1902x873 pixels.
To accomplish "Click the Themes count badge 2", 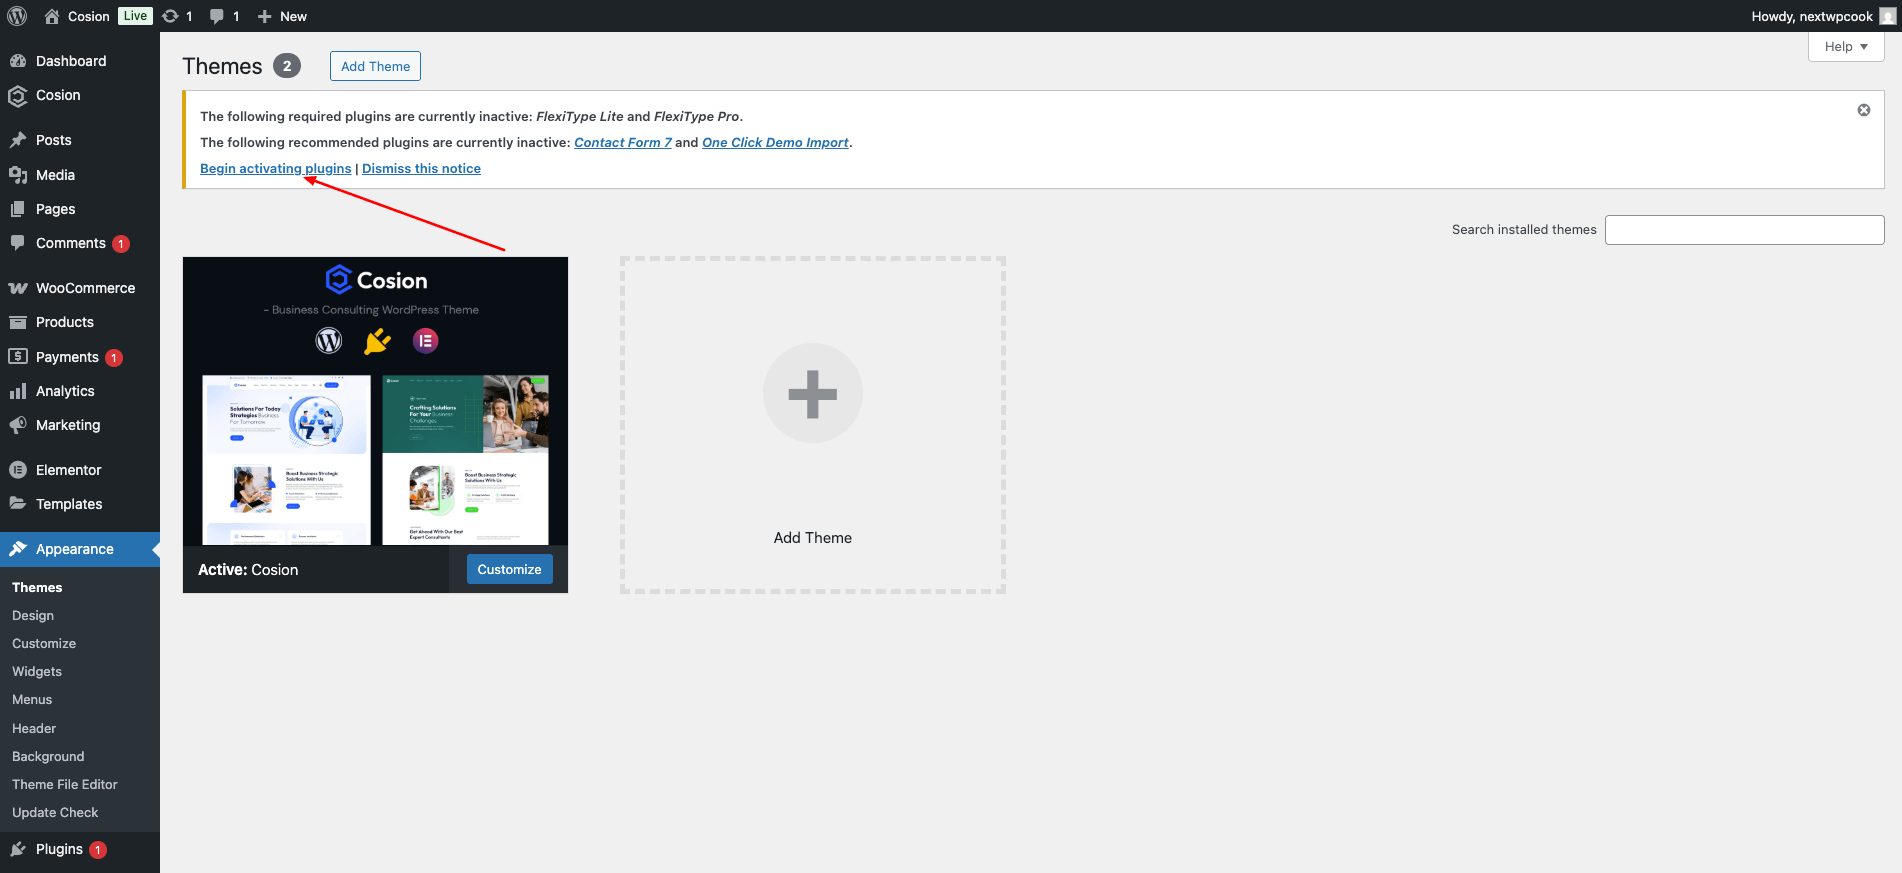I will [x=287, y=66].
